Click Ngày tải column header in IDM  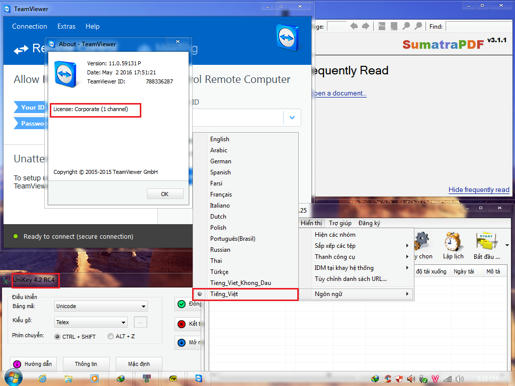(x=464, y=271)
